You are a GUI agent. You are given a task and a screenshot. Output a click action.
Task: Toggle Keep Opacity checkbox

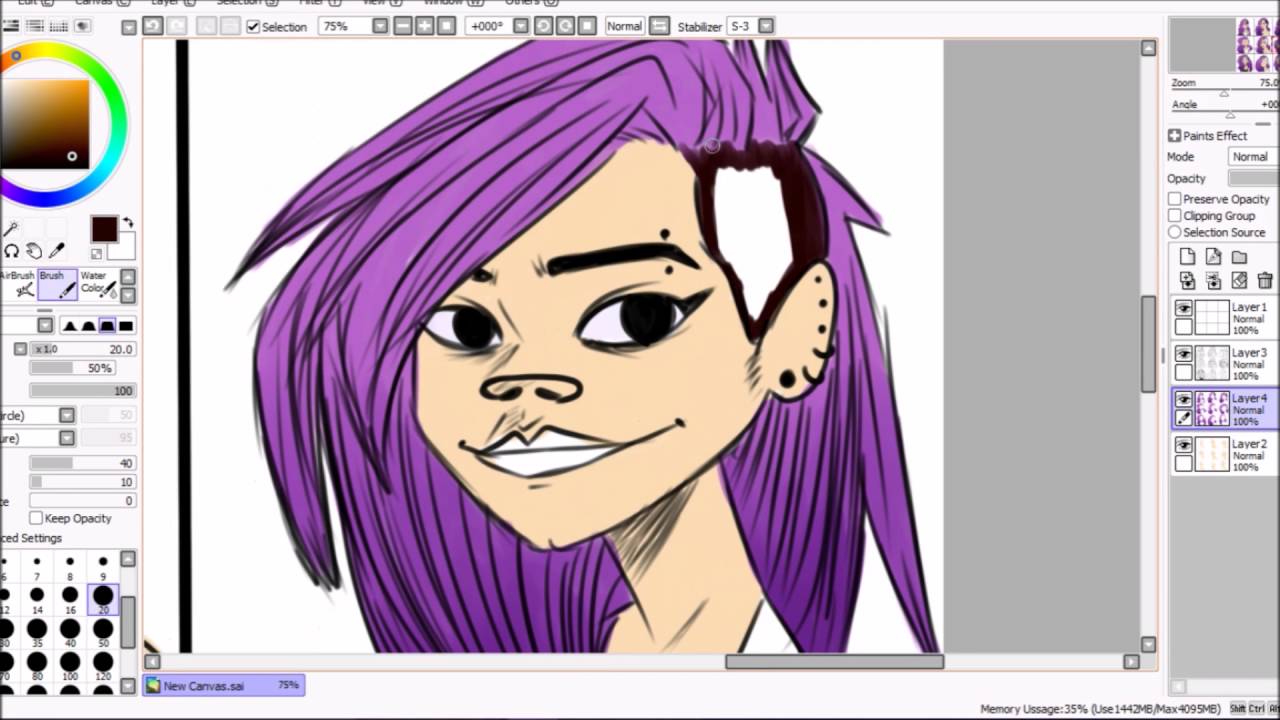(36, 518)
